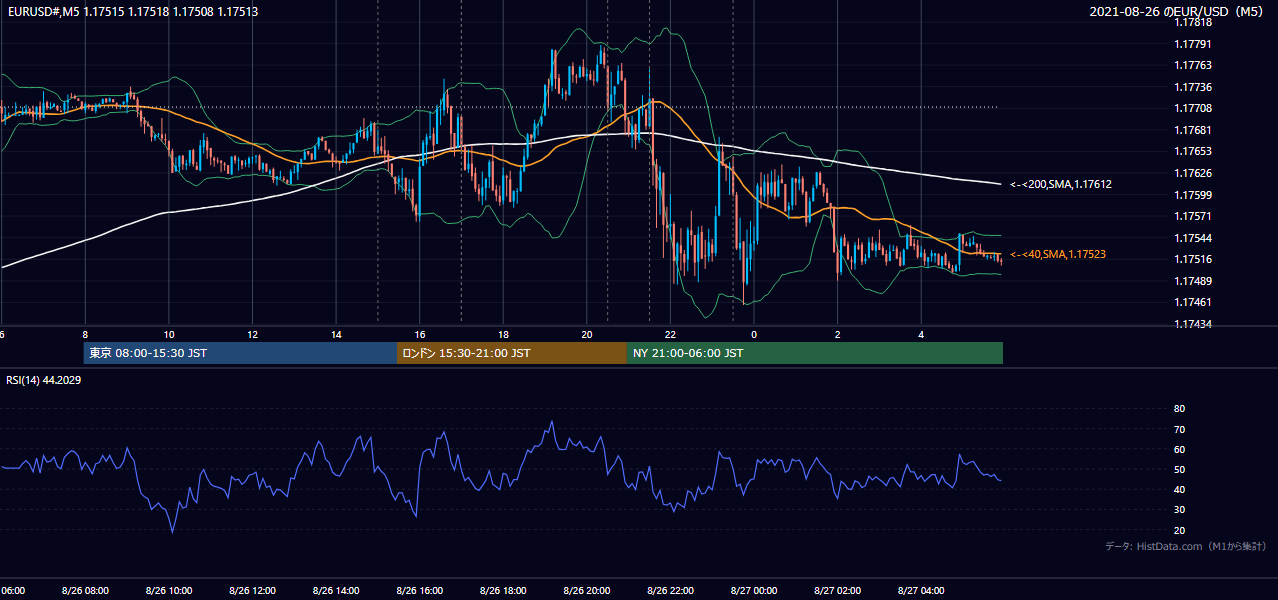Click price axis value 1.17434

point(1192,324)
